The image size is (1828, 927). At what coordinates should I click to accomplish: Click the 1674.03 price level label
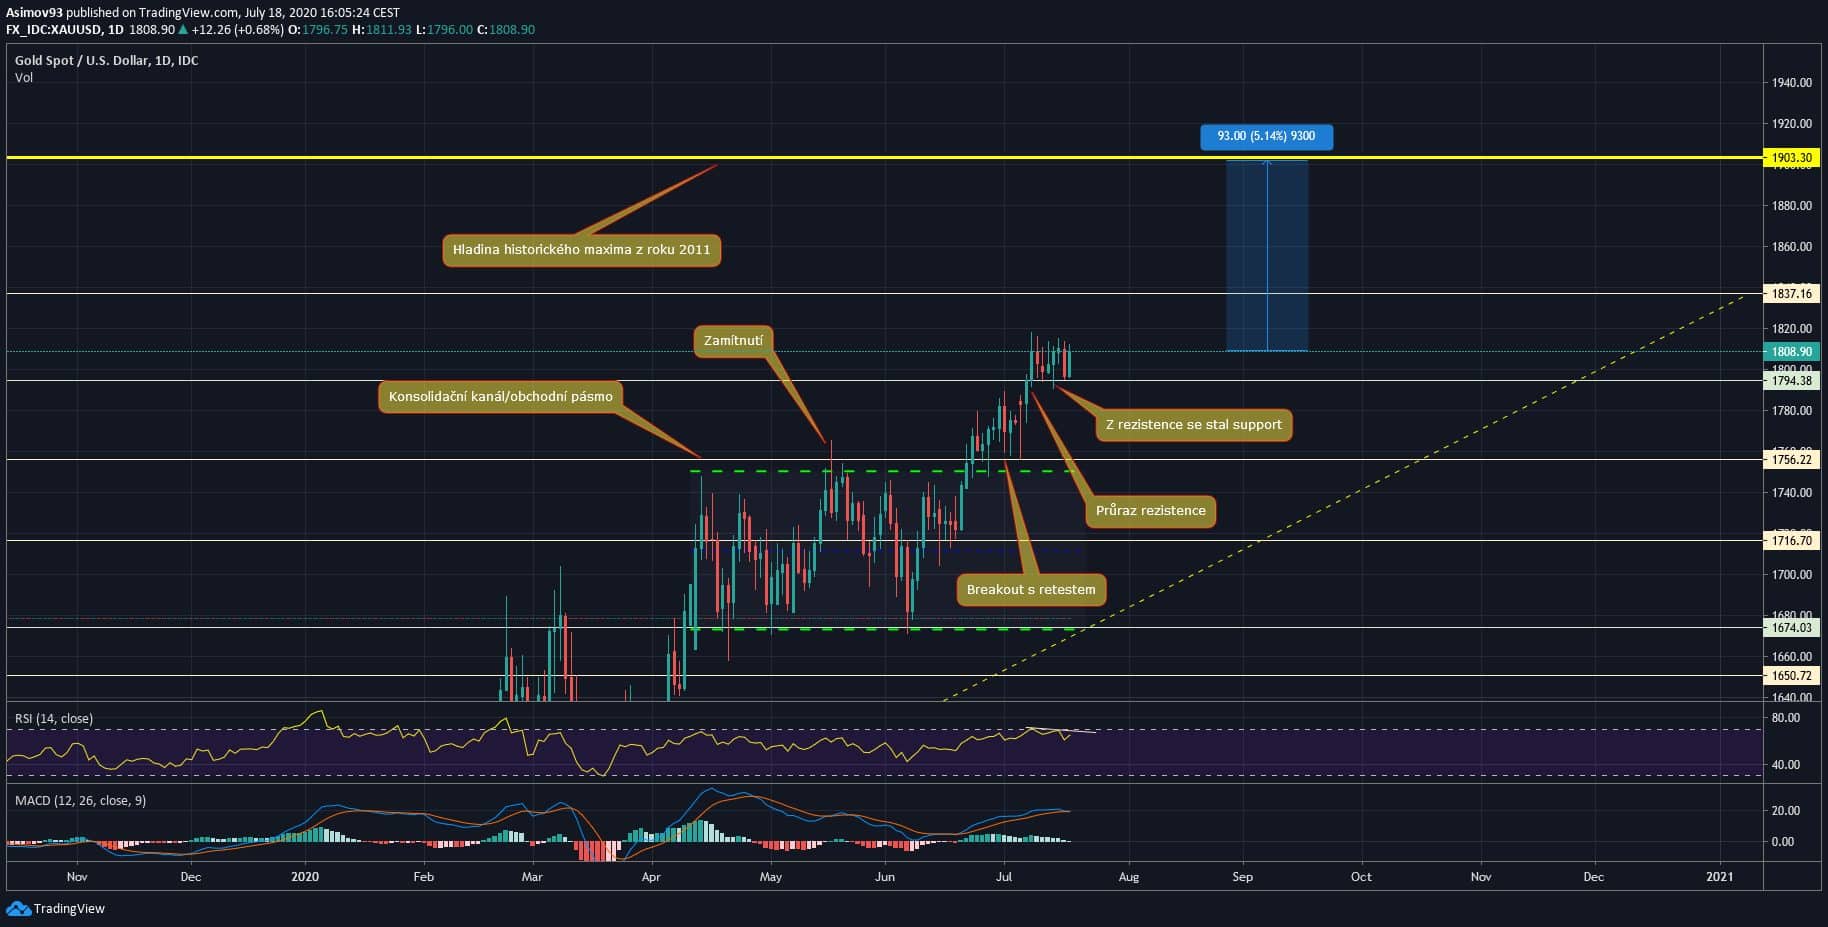pos(1791,628)
